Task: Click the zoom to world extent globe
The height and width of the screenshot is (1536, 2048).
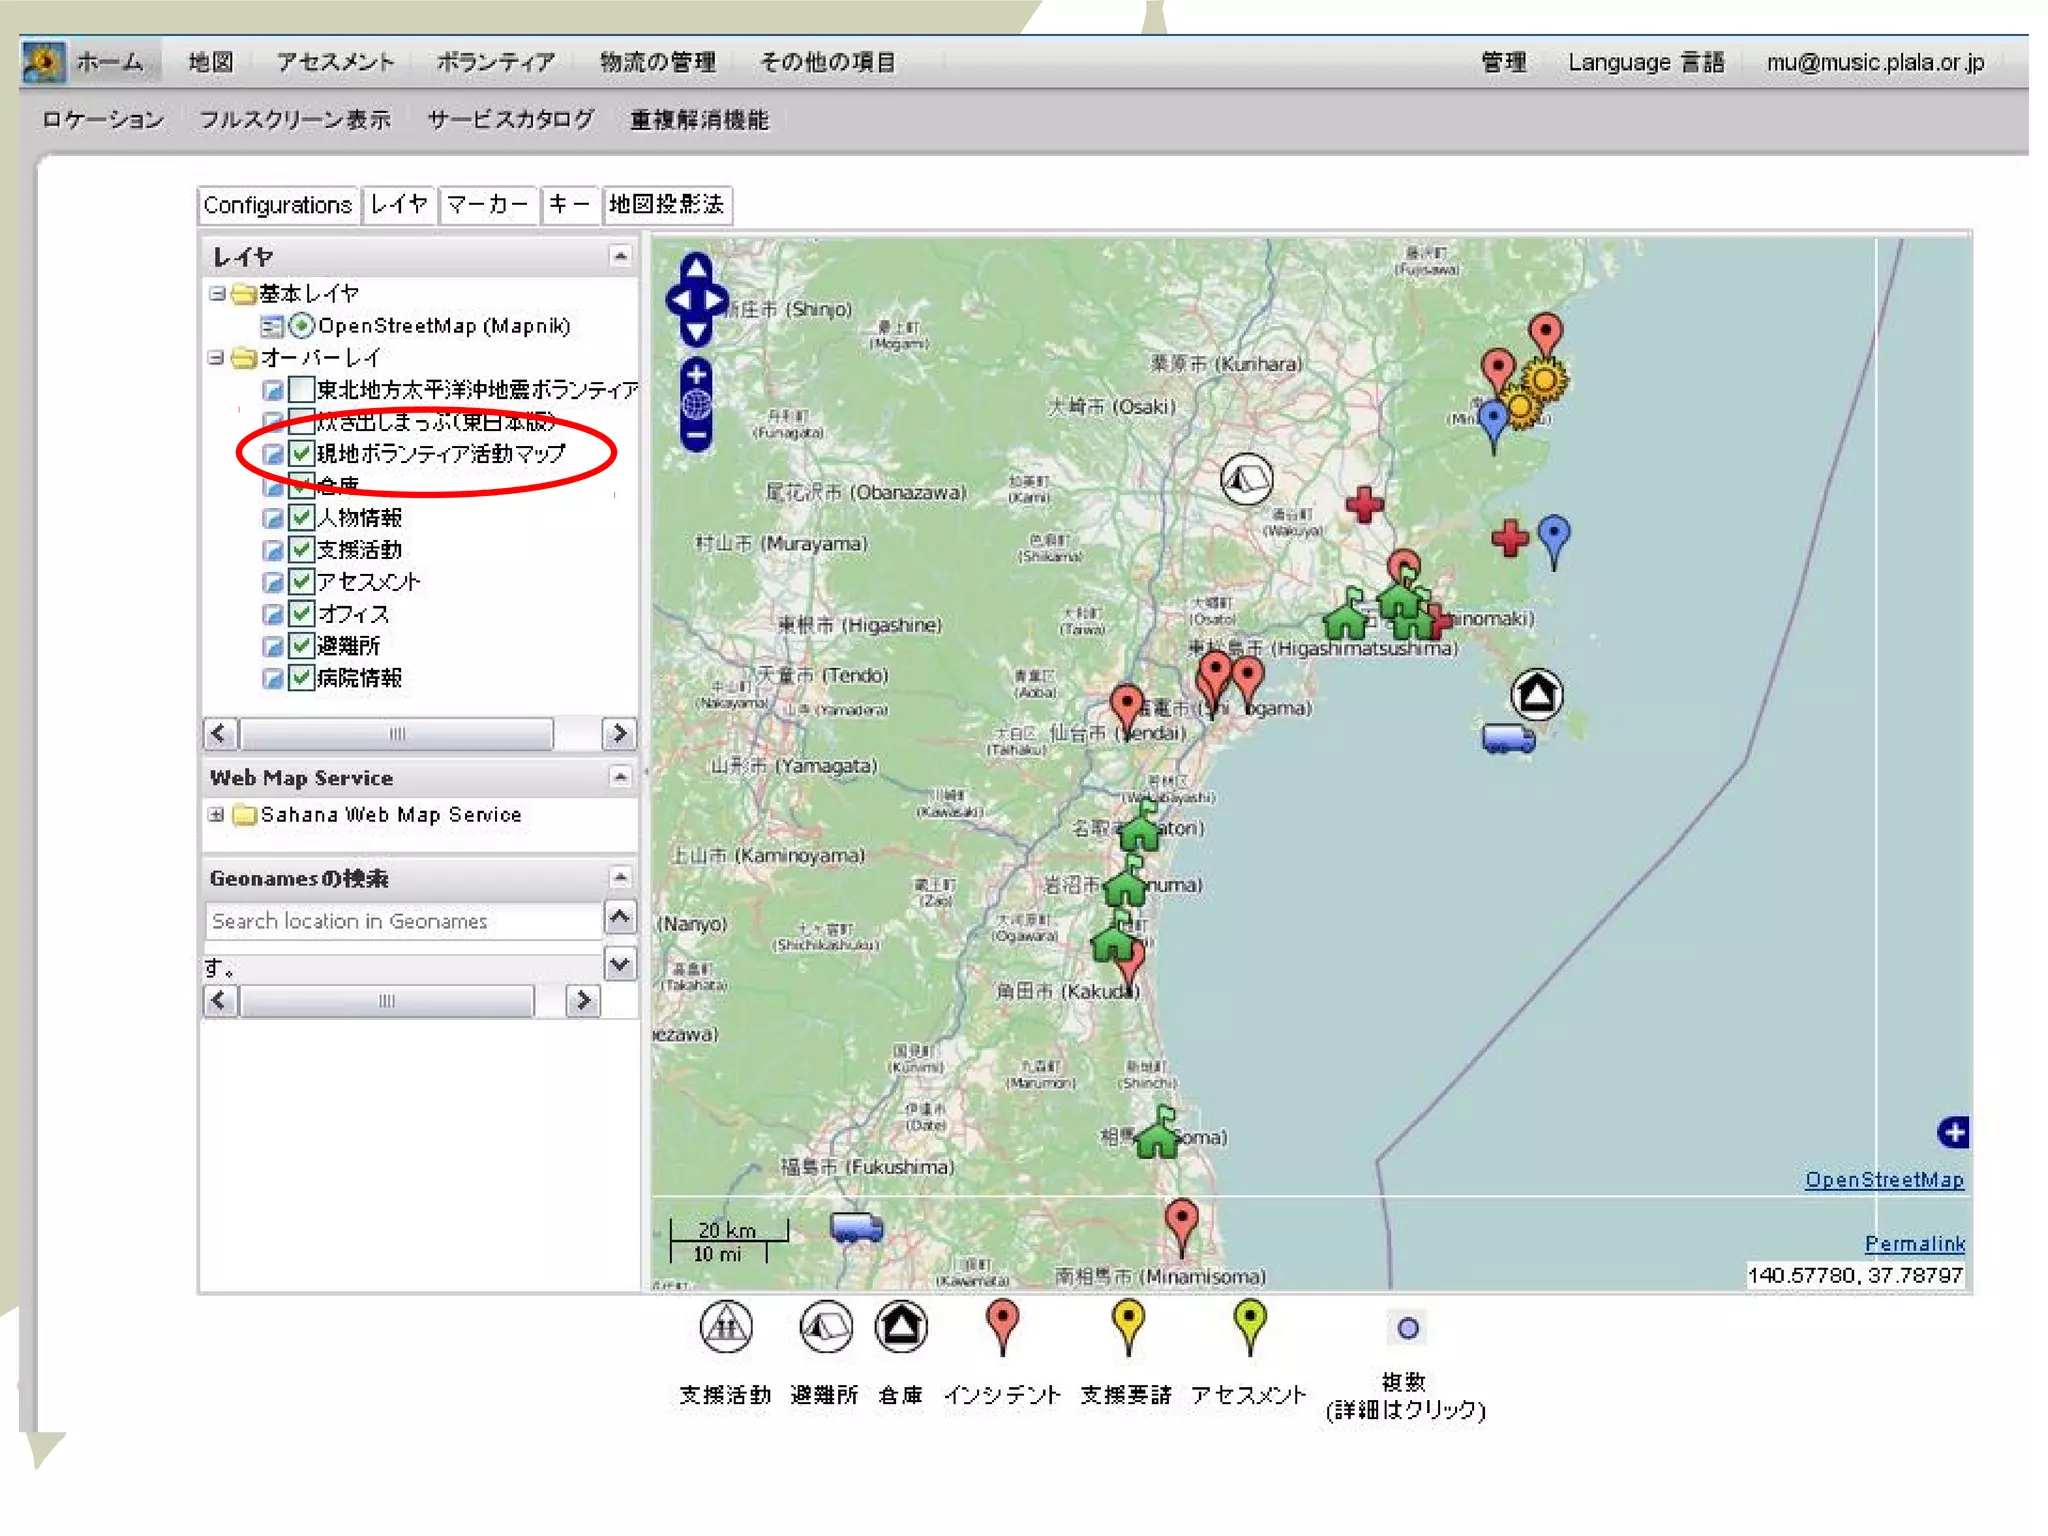Action: [x=696, y=405]
